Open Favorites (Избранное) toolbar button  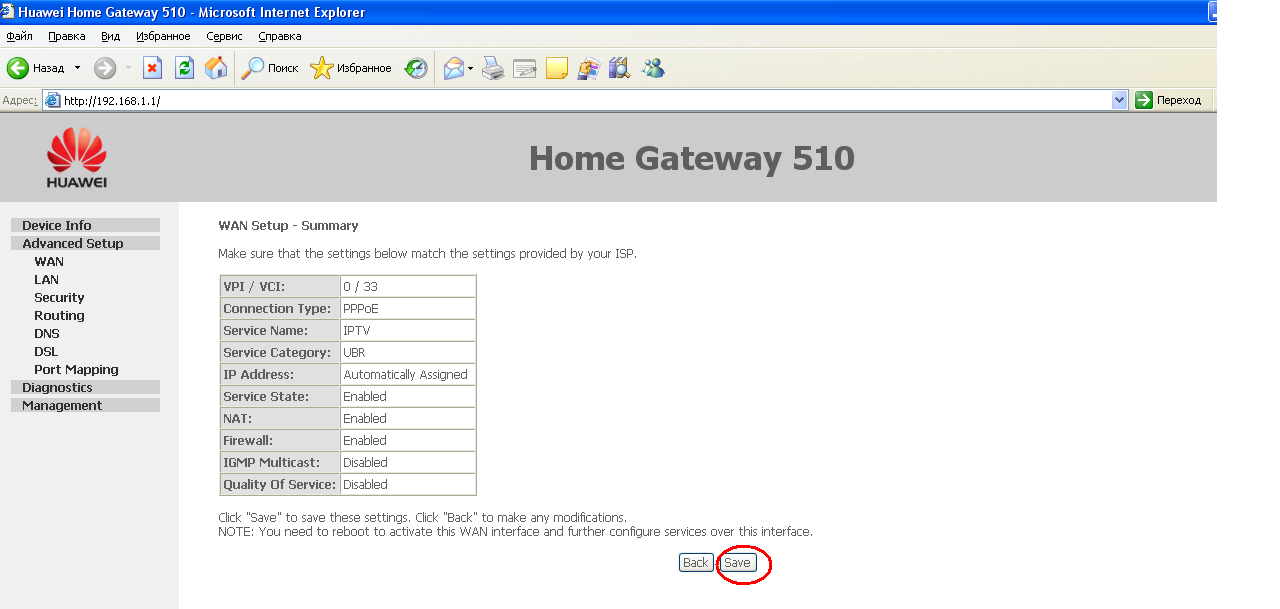point(351,68)
